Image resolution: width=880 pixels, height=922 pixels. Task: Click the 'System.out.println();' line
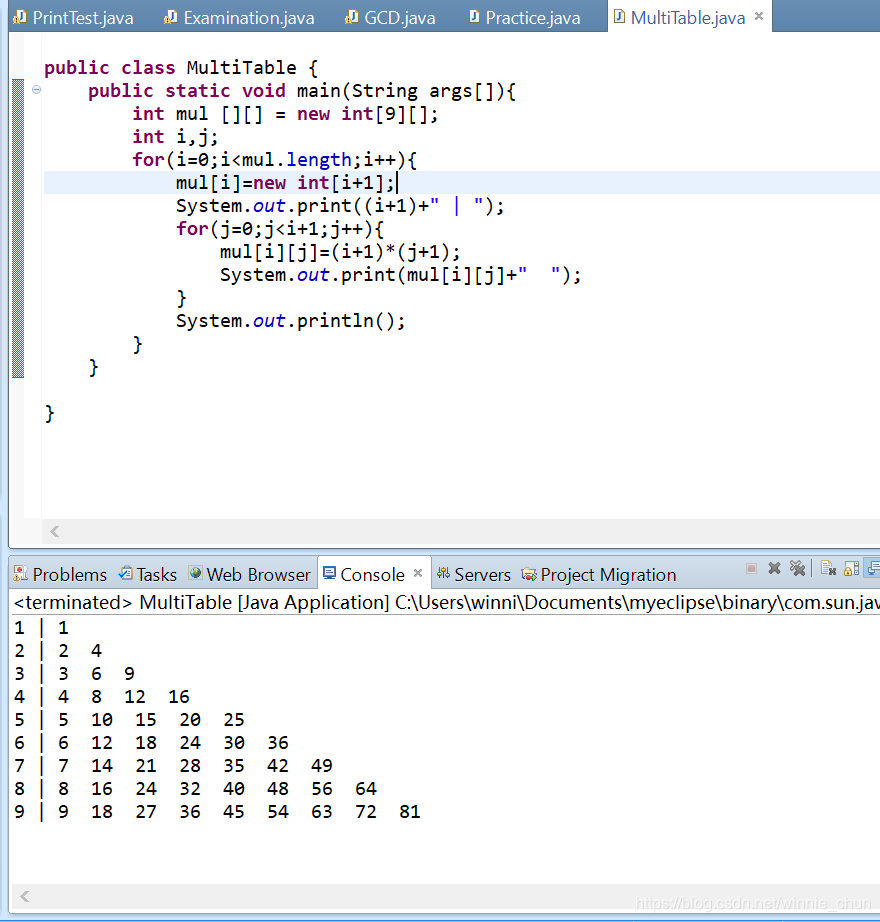coord(290,321)
